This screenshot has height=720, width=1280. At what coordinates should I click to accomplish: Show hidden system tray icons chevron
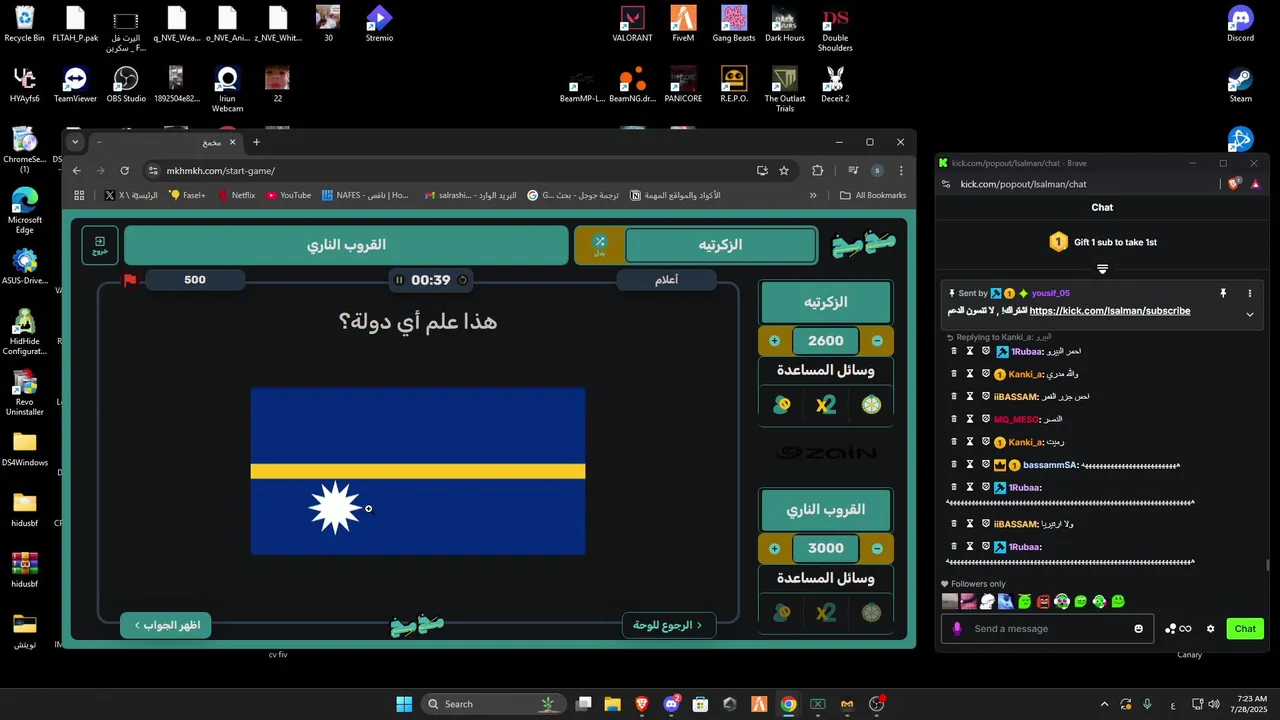click(x=1104, y=704)
